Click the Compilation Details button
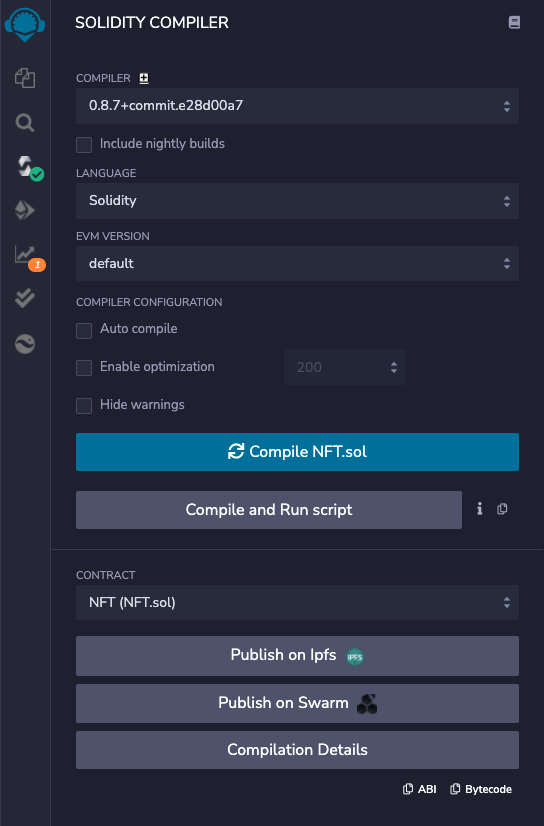Viewport: 544px width, 826px height. point(297,750)
